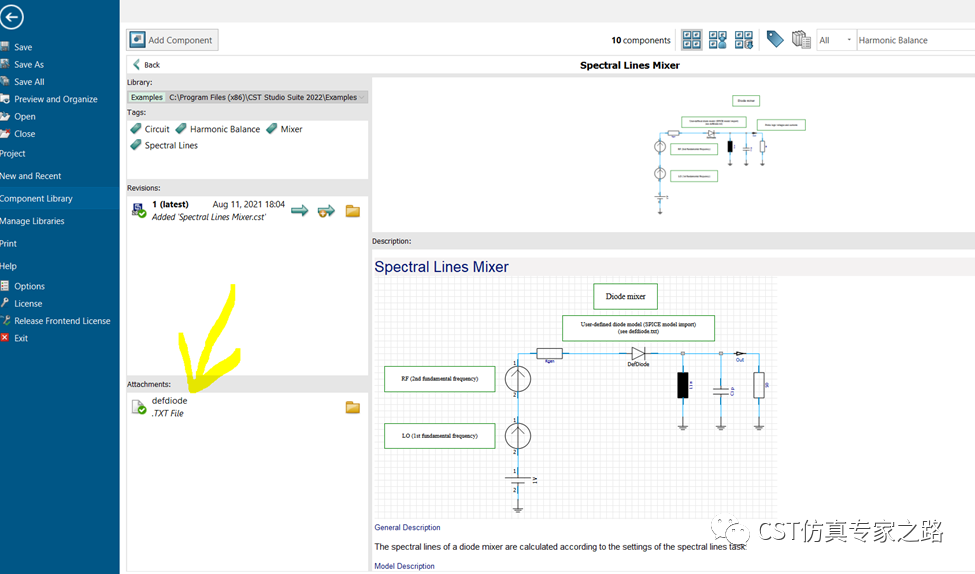Viewport: 975px width, 574px height.
Task: Open the All filter dropdown
Action: [836, 40]
